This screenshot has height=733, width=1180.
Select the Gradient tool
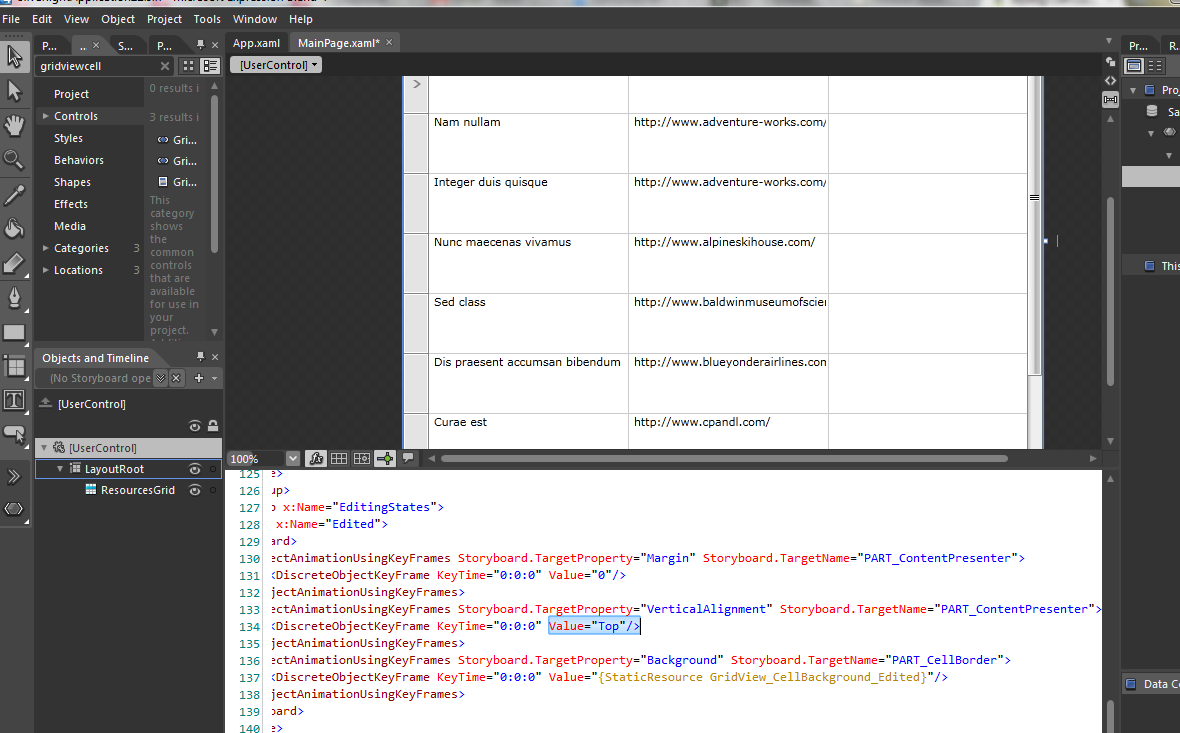[x=14, y=263]
